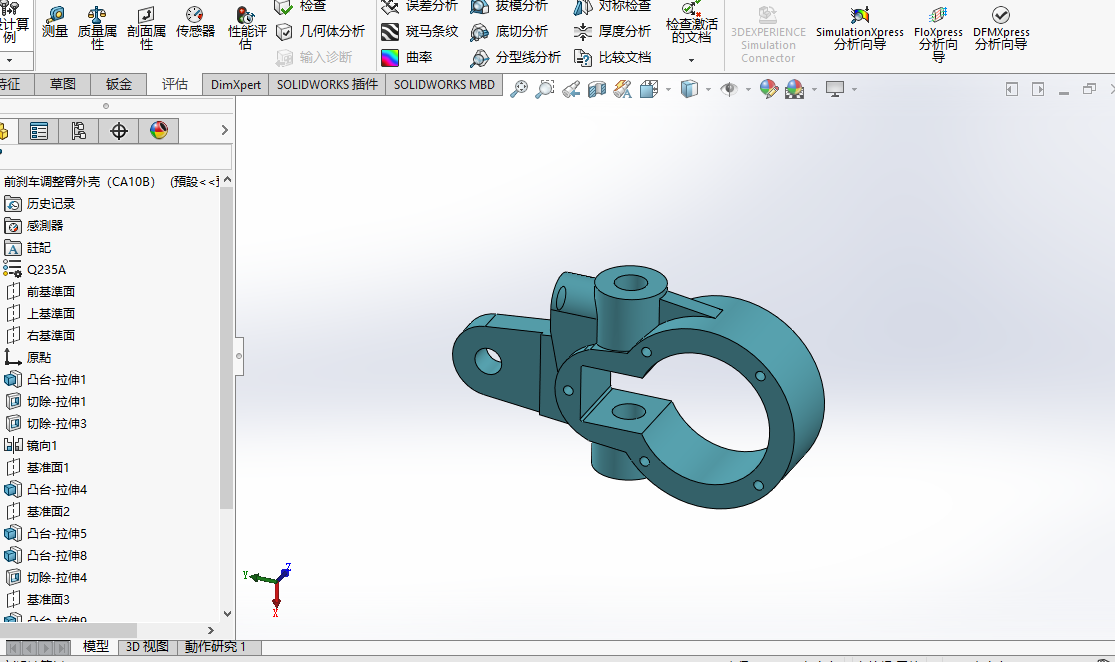Open DimXpertManager crosshair tab
Screen dimensions: 1115x662
coord(119,131)
